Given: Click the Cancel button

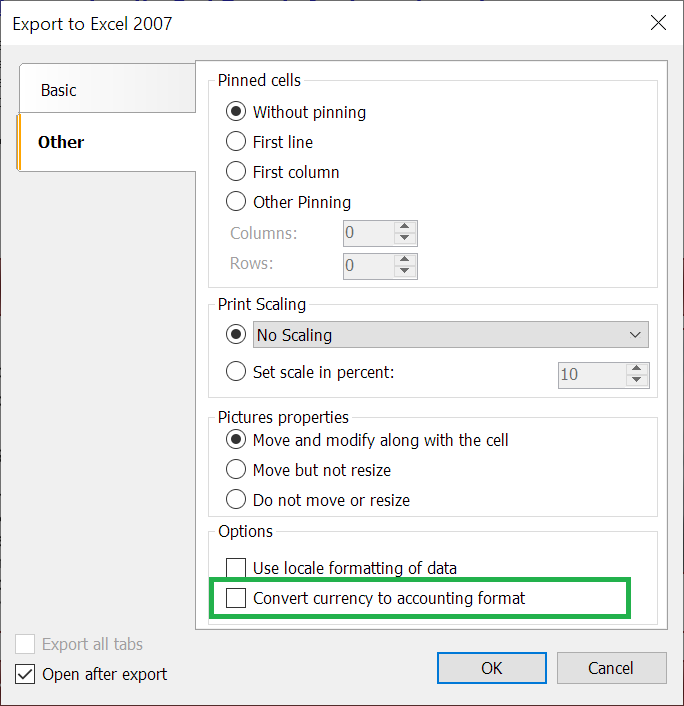Looking at the screenshot, I should click(612, 668).
